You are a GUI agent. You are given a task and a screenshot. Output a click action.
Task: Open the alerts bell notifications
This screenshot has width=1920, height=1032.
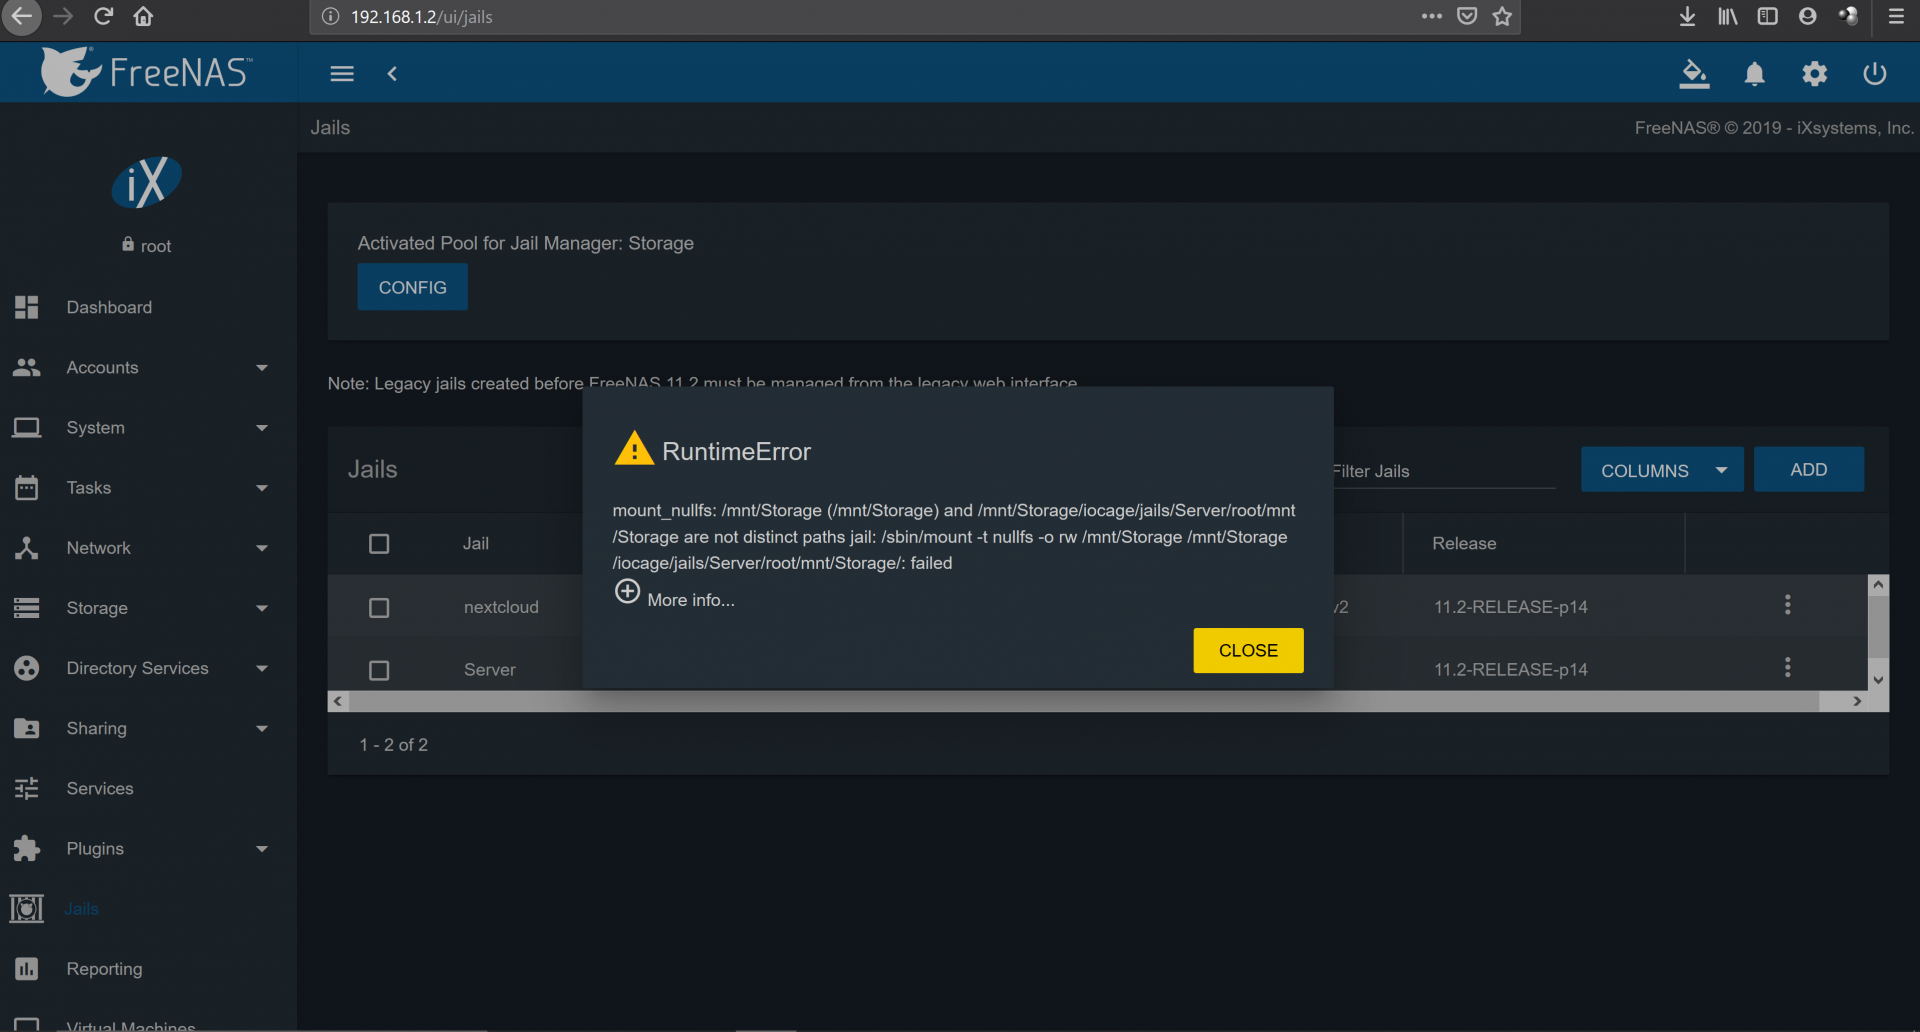click(x=1754, y=74)
